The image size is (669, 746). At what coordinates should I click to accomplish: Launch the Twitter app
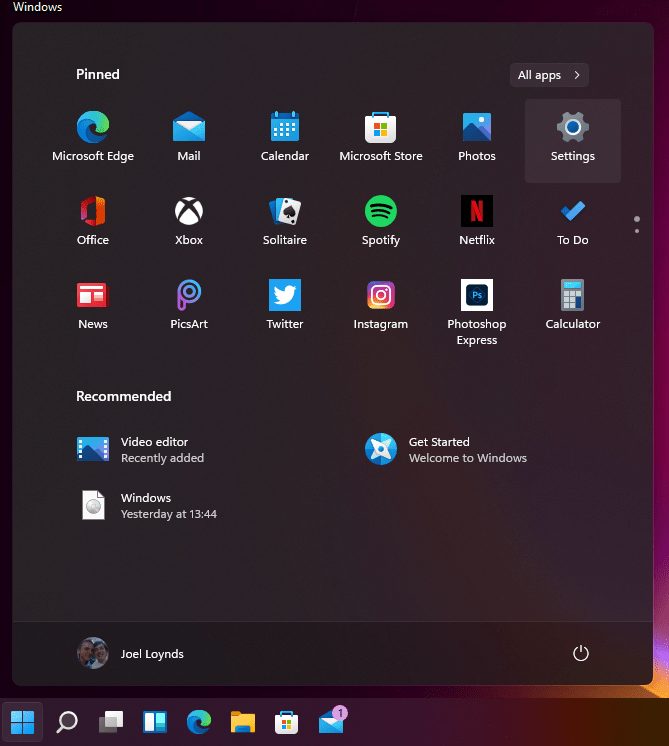pos(285,305)
